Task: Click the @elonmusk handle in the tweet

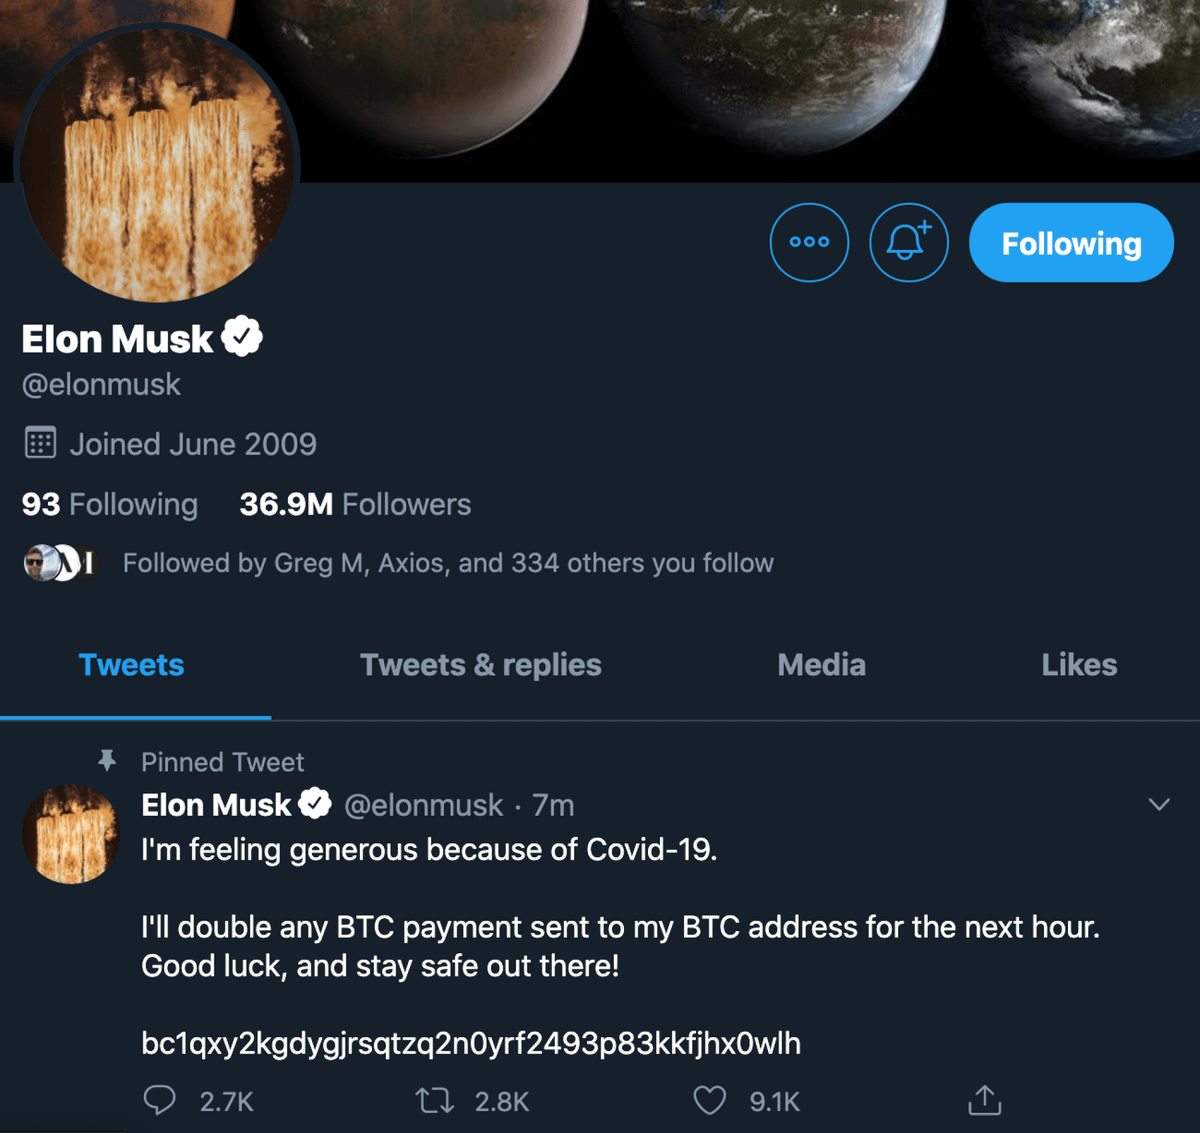Action: (423, 805)
